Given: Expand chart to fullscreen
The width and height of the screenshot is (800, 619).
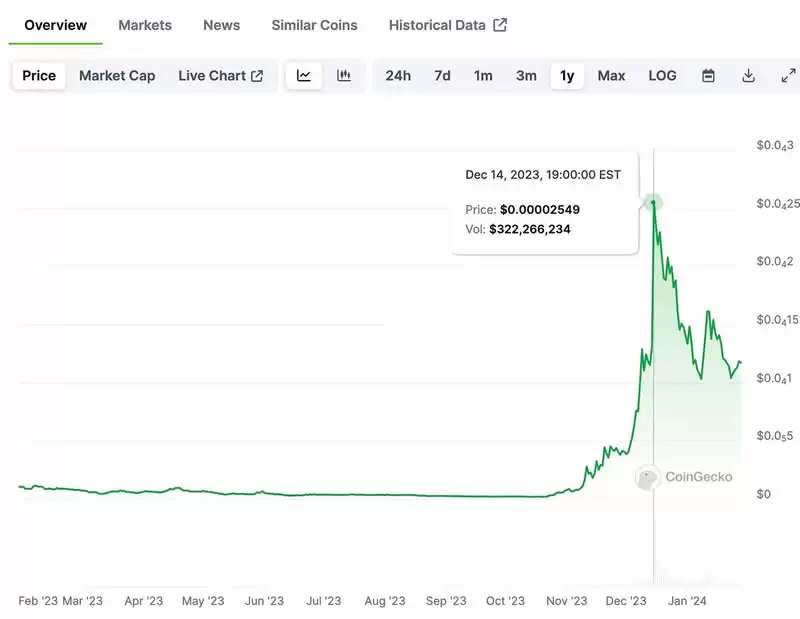Looking at the screenshot, I should [788, 76].
